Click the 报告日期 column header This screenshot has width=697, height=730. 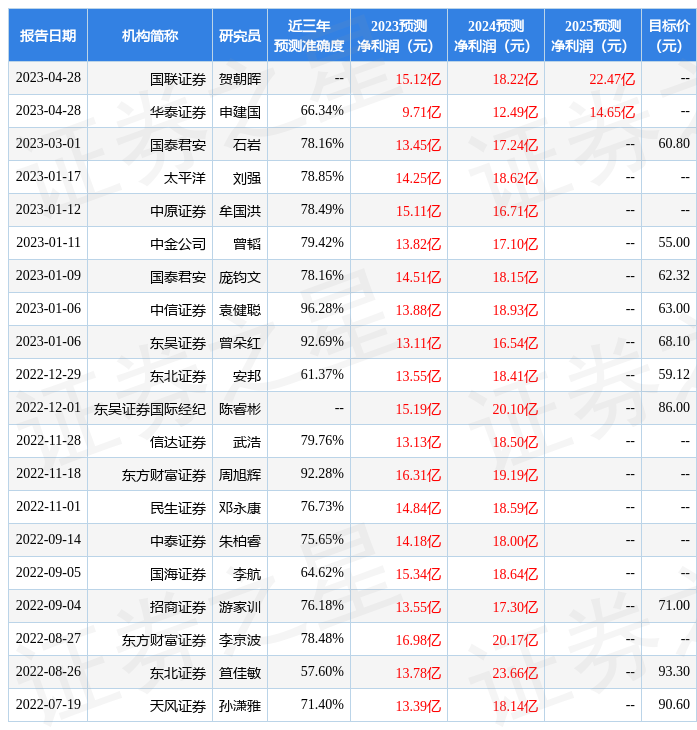[48, 35]
